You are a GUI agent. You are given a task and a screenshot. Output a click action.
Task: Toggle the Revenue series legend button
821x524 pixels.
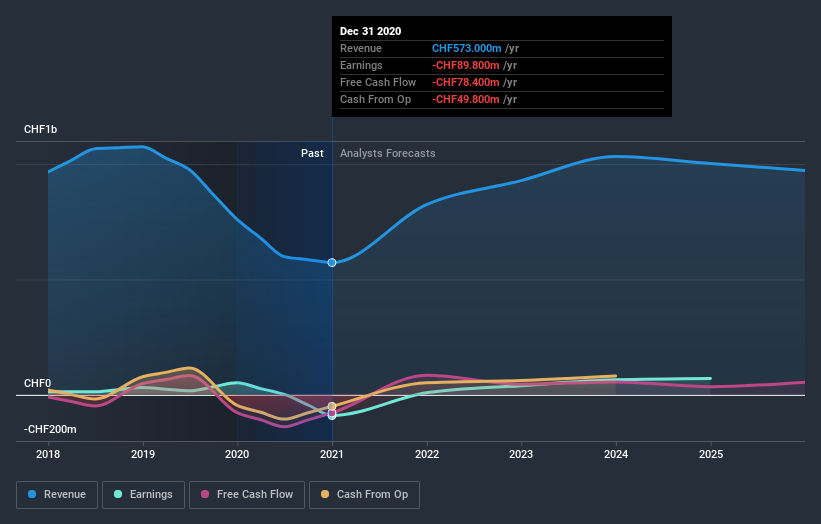point(57,495)
